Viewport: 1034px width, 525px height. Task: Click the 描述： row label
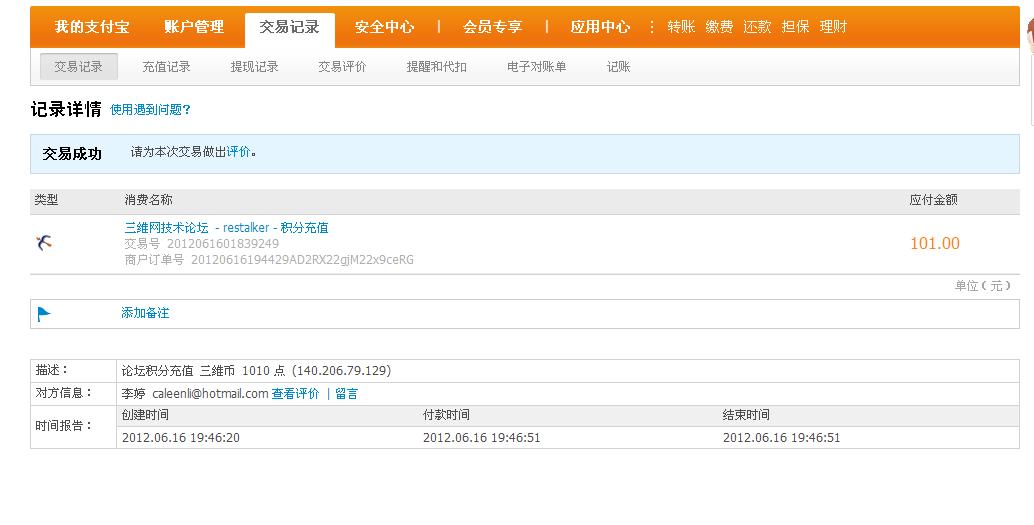click(x=51, y=370)
